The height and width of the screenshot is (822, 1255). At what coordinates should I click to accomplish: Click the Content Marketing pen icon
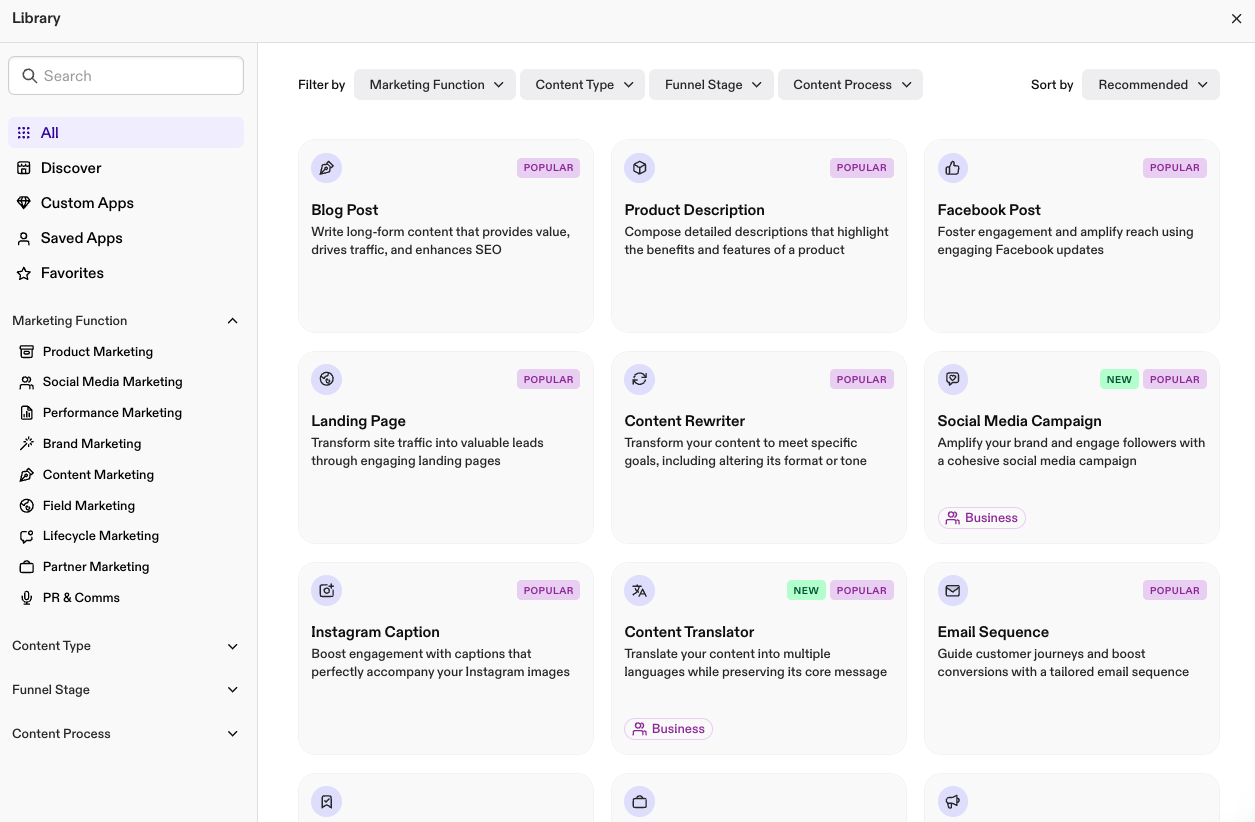point(27,475)
